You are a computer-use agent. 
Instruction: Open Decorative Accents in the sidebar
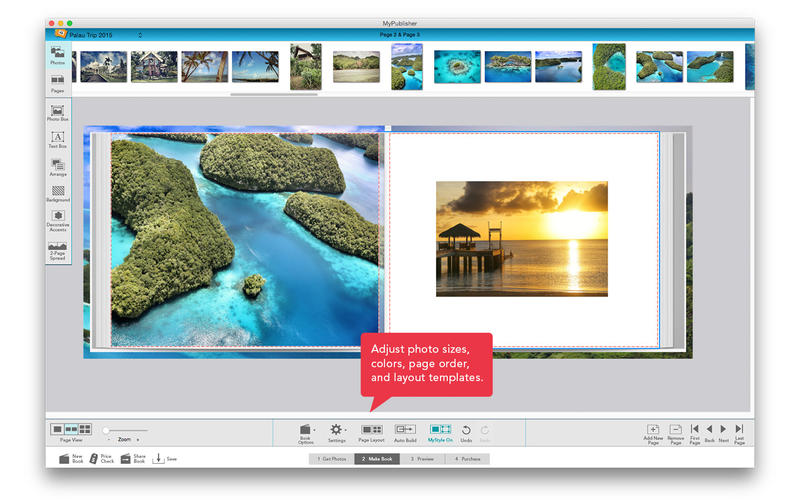pos(58,218)
